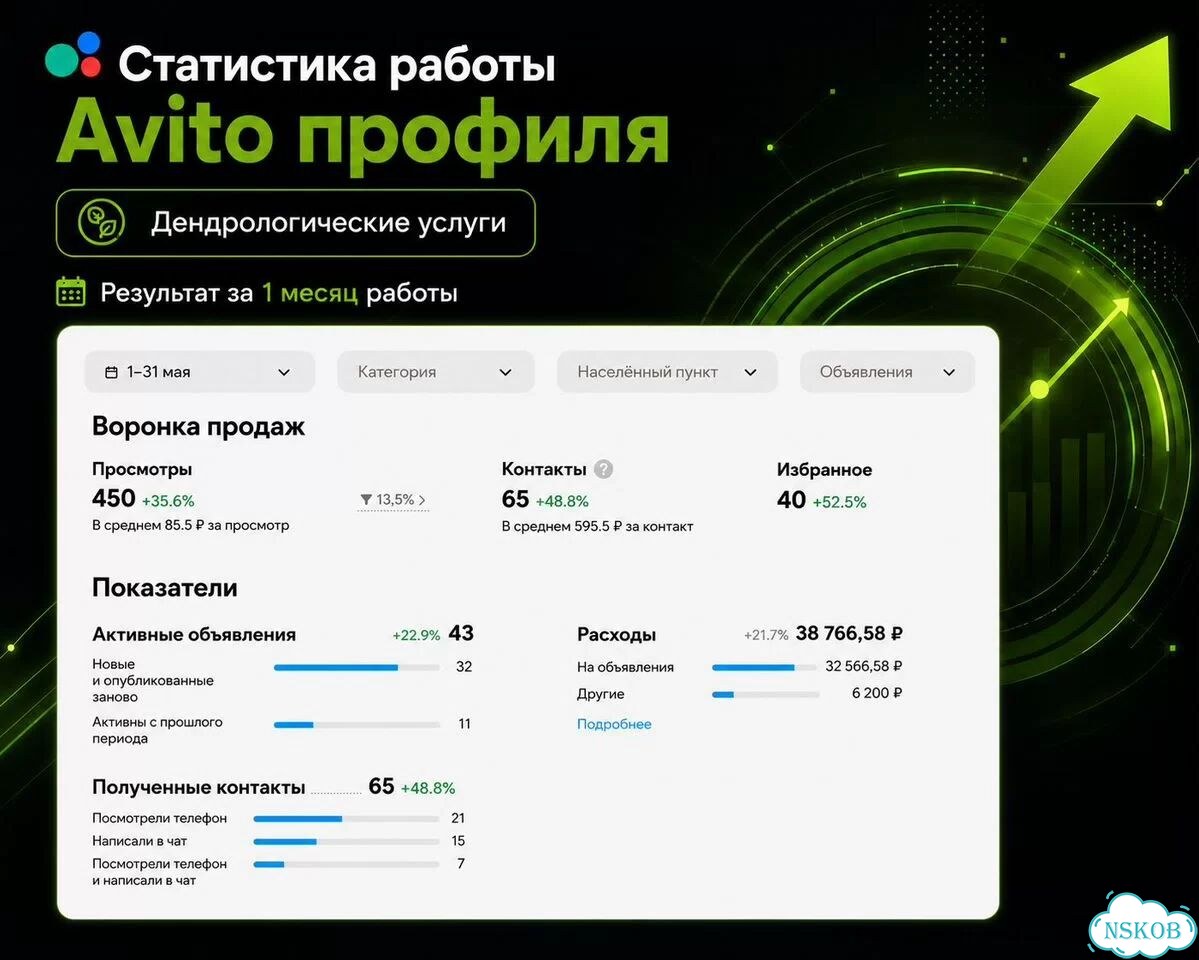Viewport: 1199px width, 960px height.
Task: Click the Избранное label
Action: tap(824, 470)
